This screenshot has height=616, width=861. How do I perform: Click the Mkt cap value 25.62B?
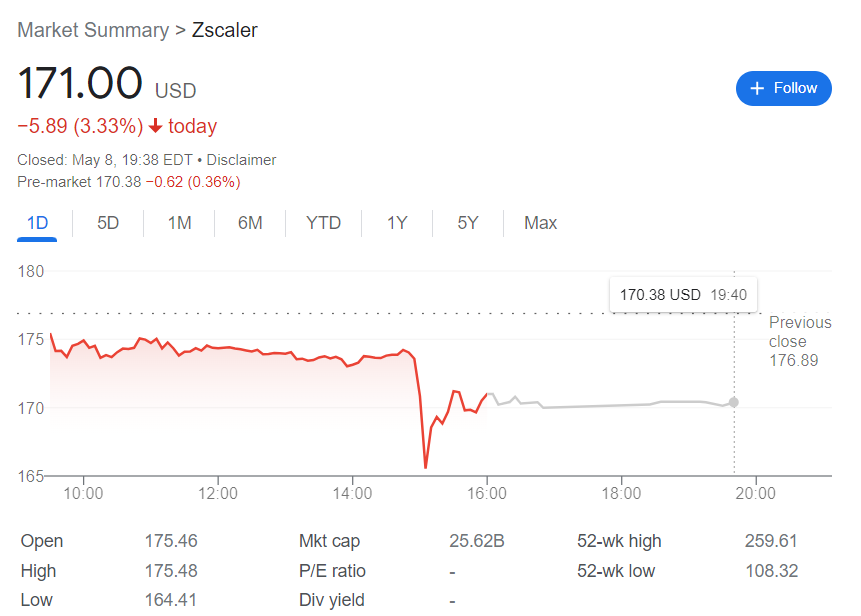point(477,541)
